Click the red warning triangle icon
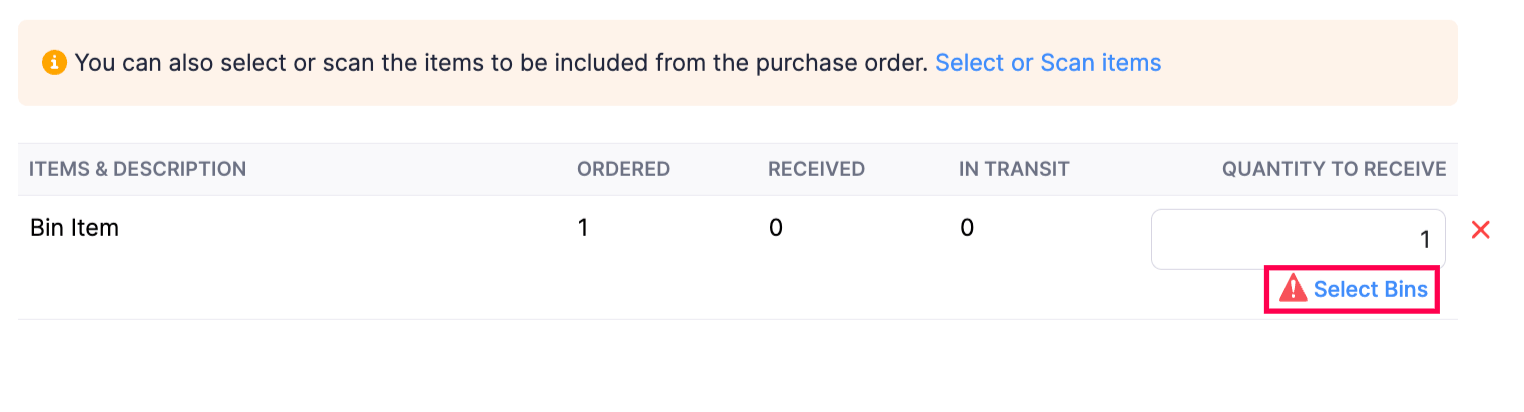This screenshot has width=1524, height=412. coord(1293,289)
